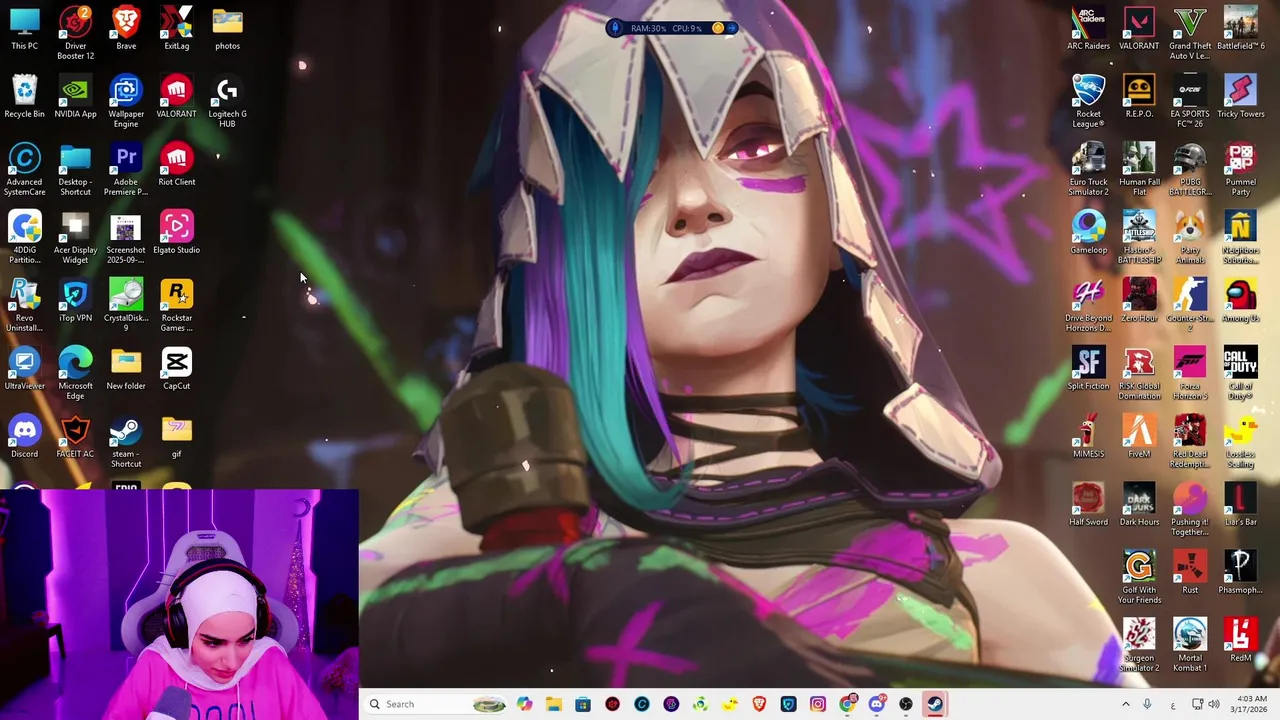Launch Battlefield 6 desktop icon
This screenshot has height=720, width=1280.
pos(1240,28)
